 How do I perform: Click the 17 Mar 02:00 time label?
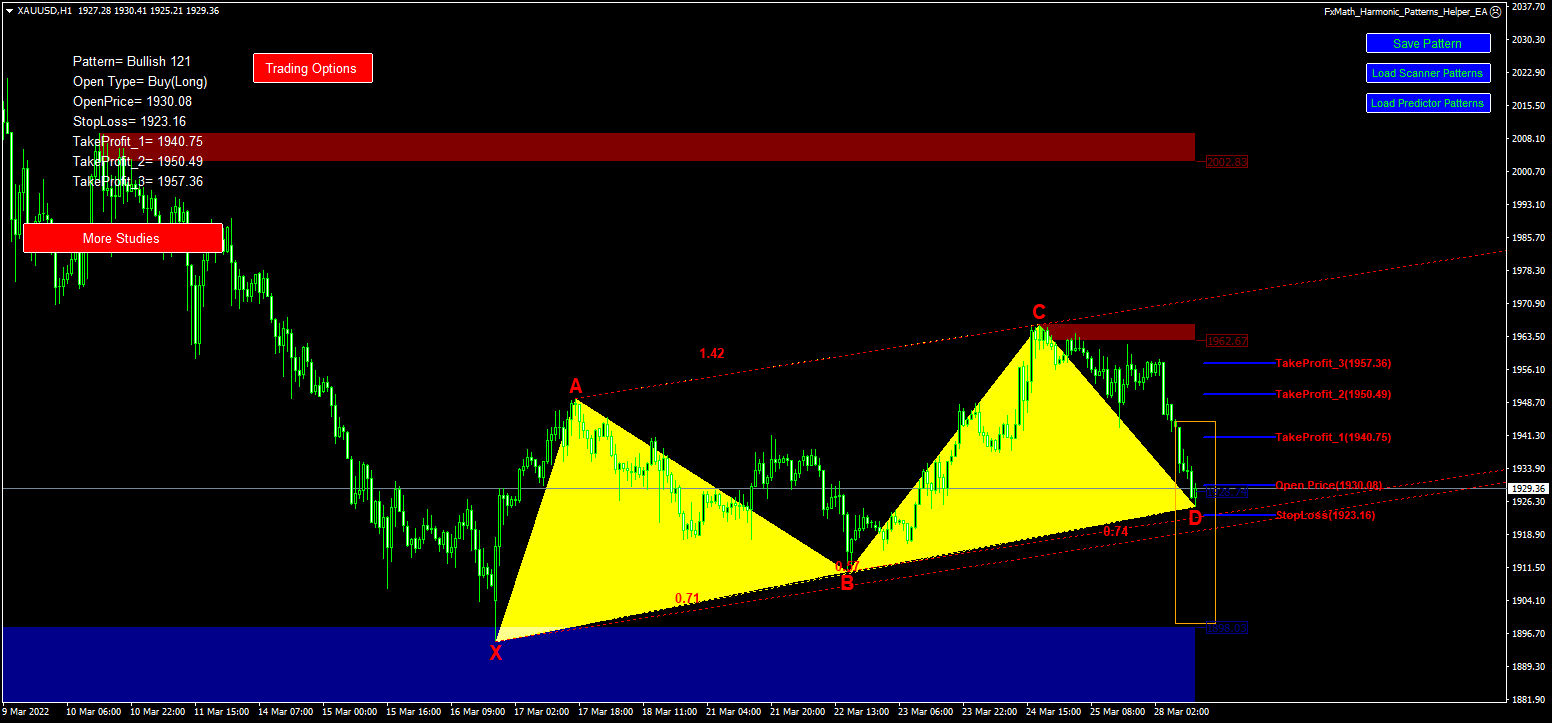(539, 712)
